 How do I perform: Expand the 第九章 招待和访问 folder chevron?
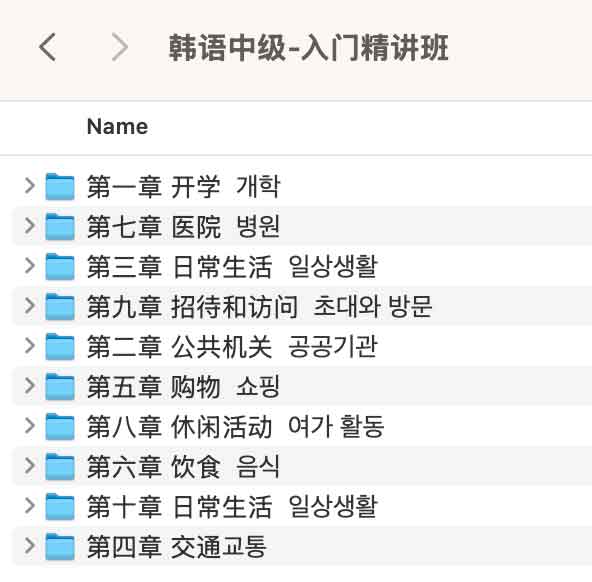[29, 306]
